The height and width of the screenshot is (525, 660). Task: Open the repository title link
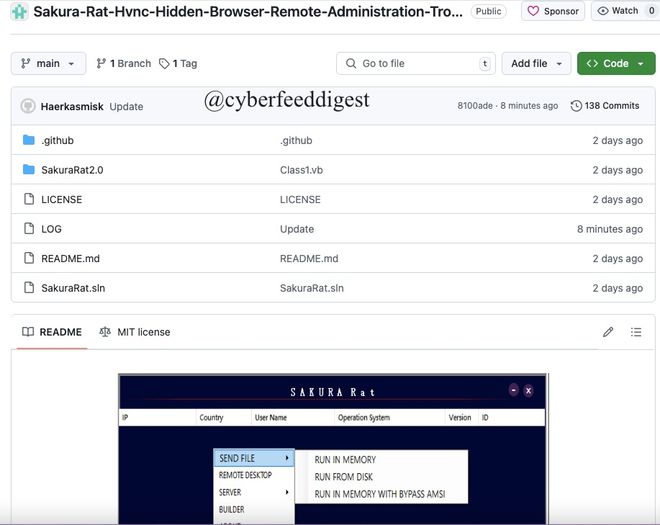tap(248, 12)
